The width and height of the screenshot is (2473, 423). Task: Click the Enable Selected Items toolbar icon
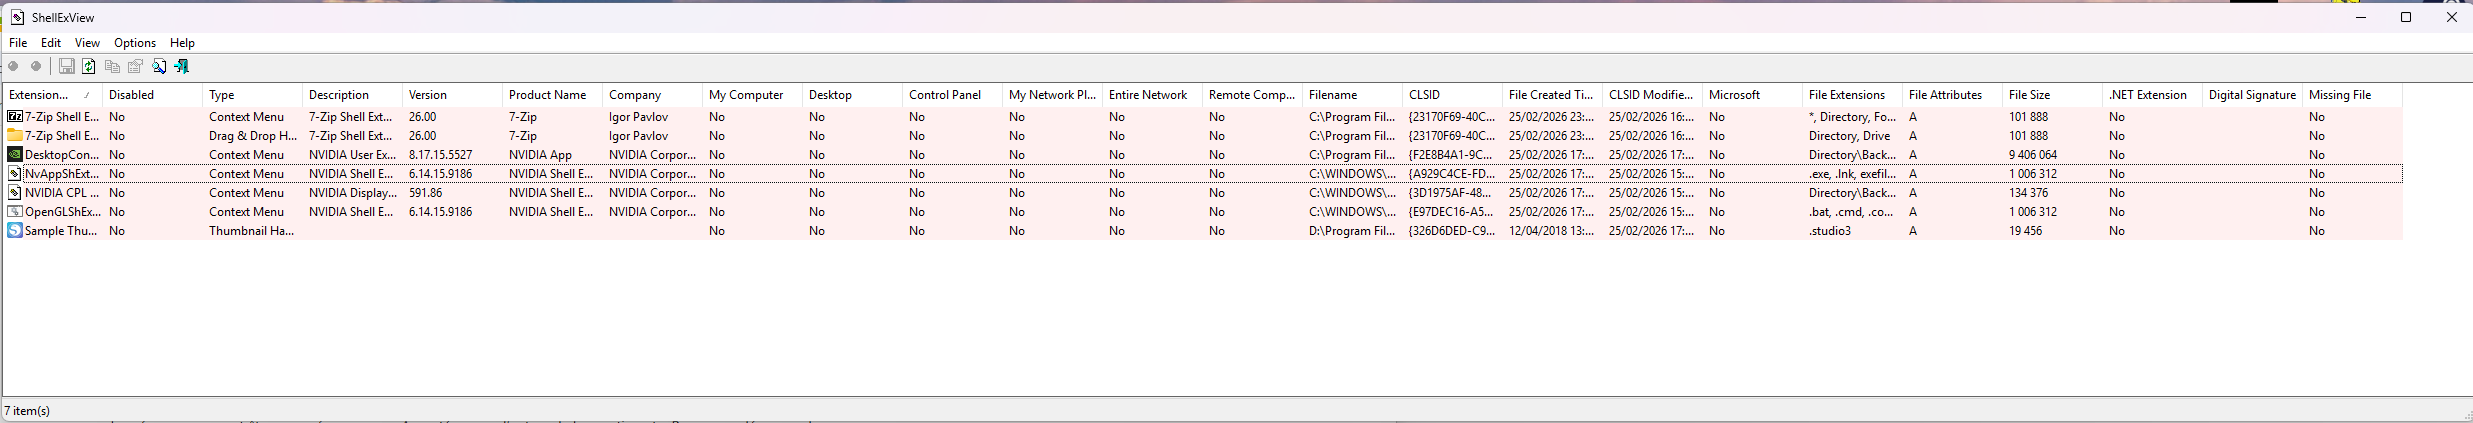click(x=36, y=66)
